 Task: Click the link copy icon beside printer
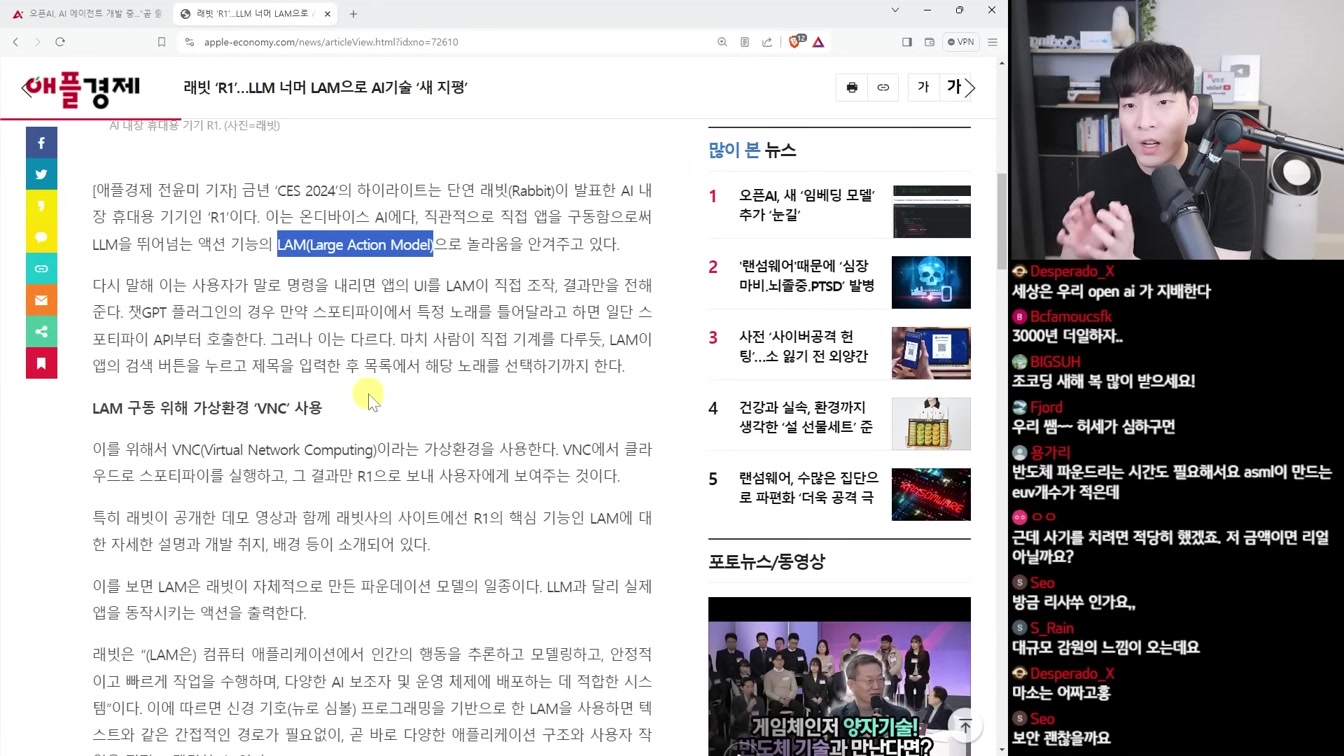[883, 88]
